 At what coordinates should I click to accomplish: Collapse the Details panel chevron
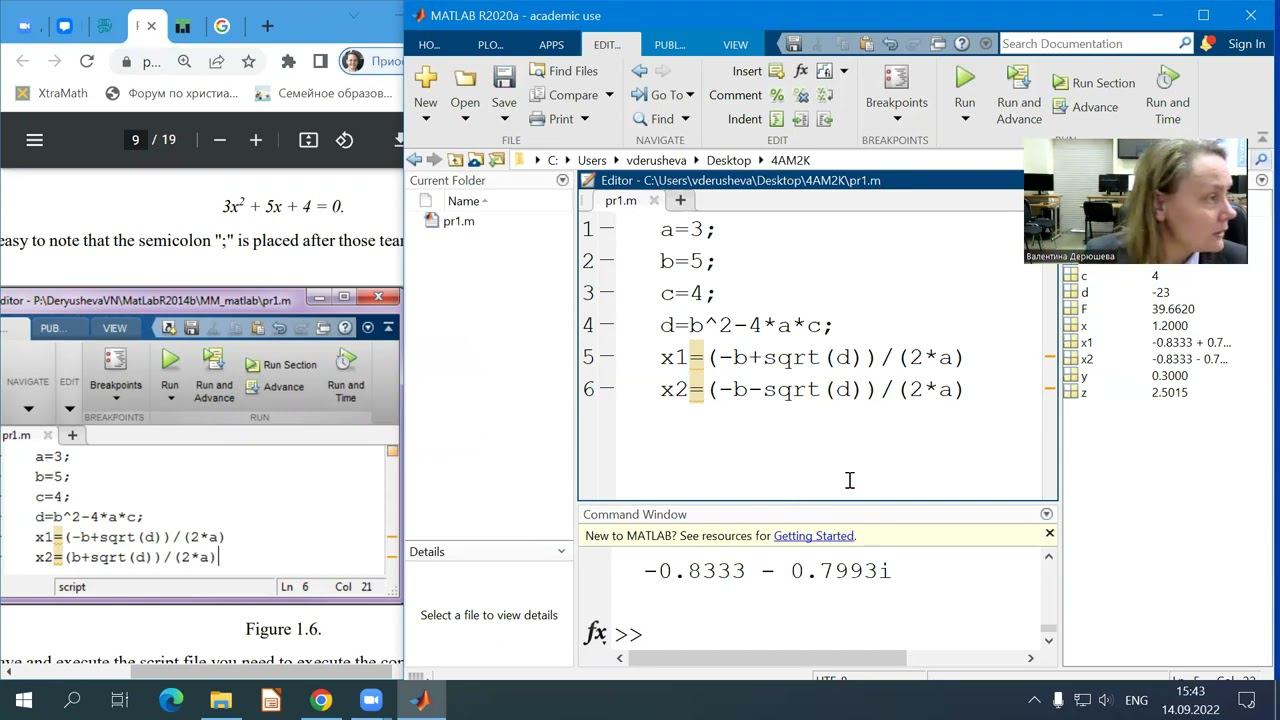(x=561, y=551)
